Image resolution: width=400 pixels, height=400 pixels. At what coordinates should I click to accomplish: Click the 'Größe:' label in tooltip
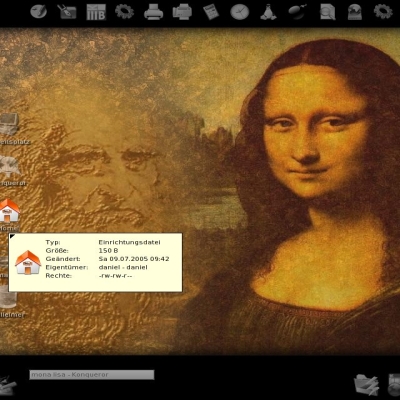pos(57,250)
